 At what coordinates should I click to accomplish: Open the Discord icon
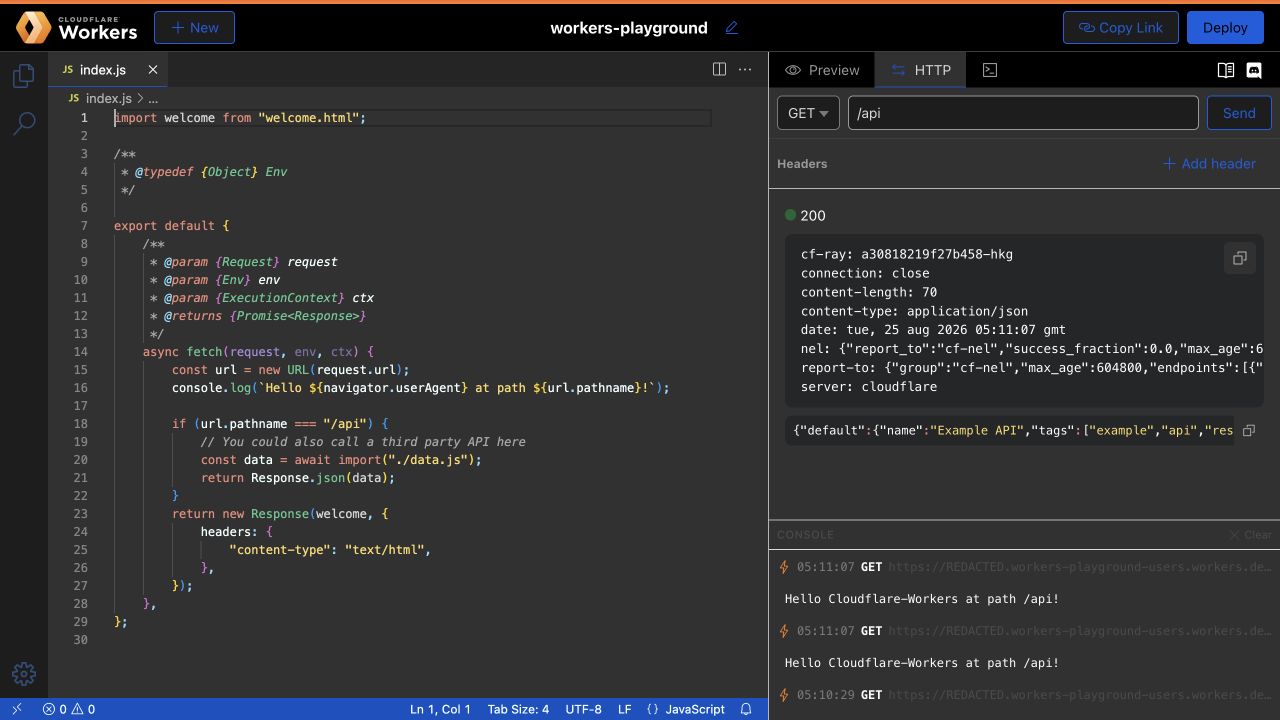pos(1253,70)
